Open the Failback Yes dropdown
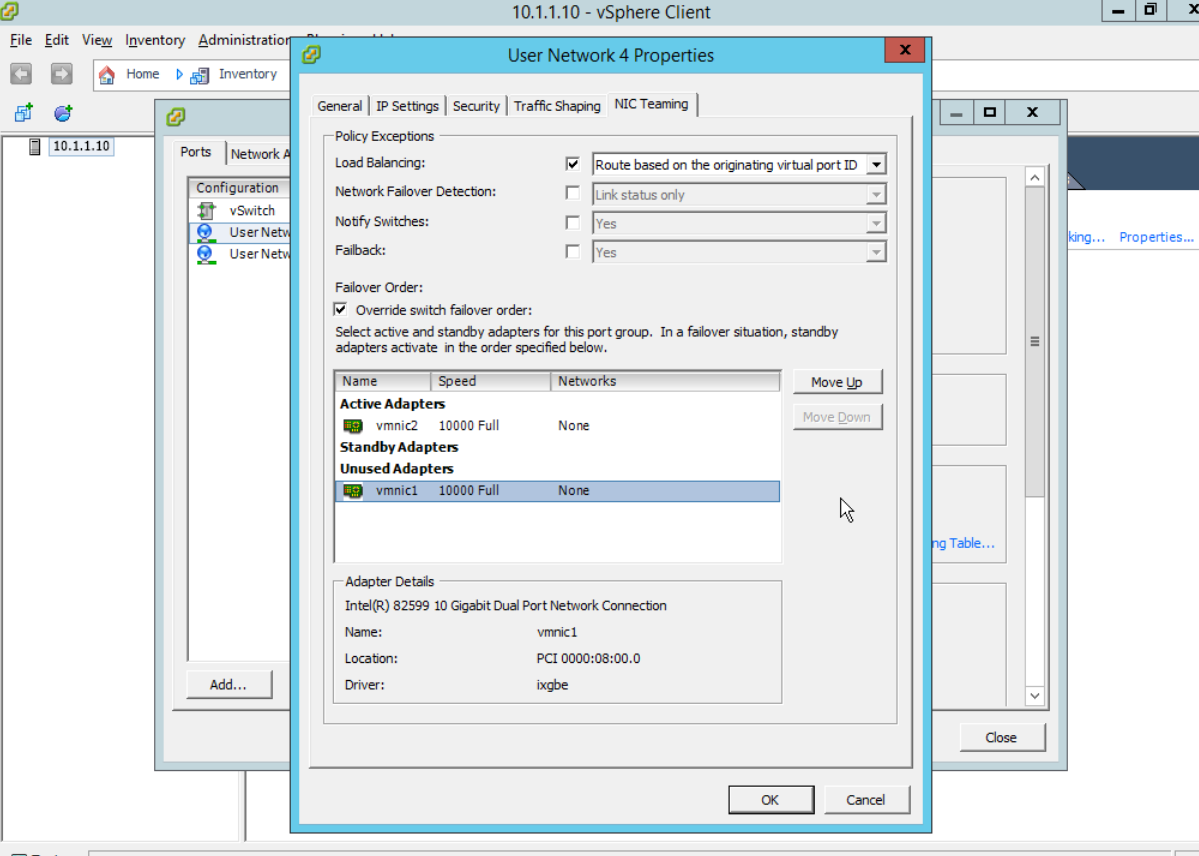The image size is (1199, 856). [x=876, y=252]
